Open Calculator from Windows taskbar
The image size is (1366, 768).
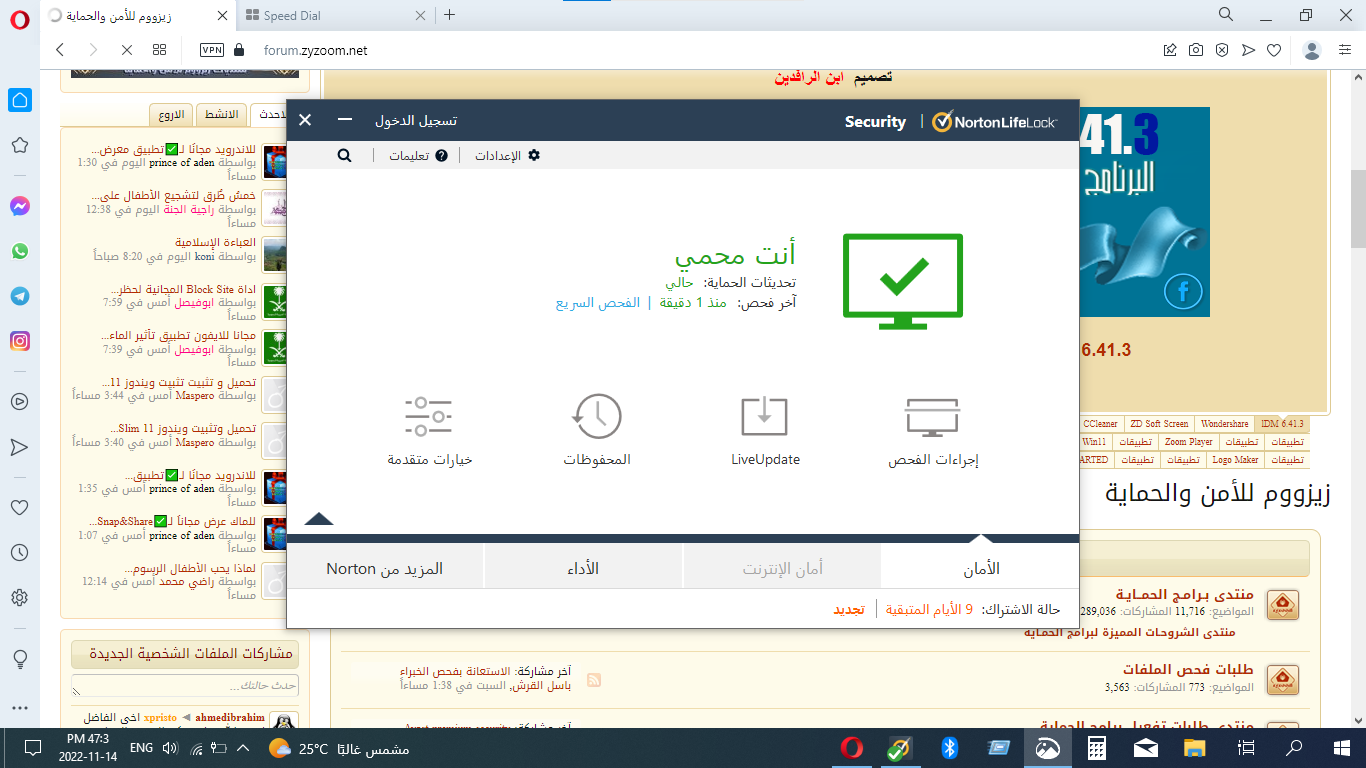tap(1097, 748)
